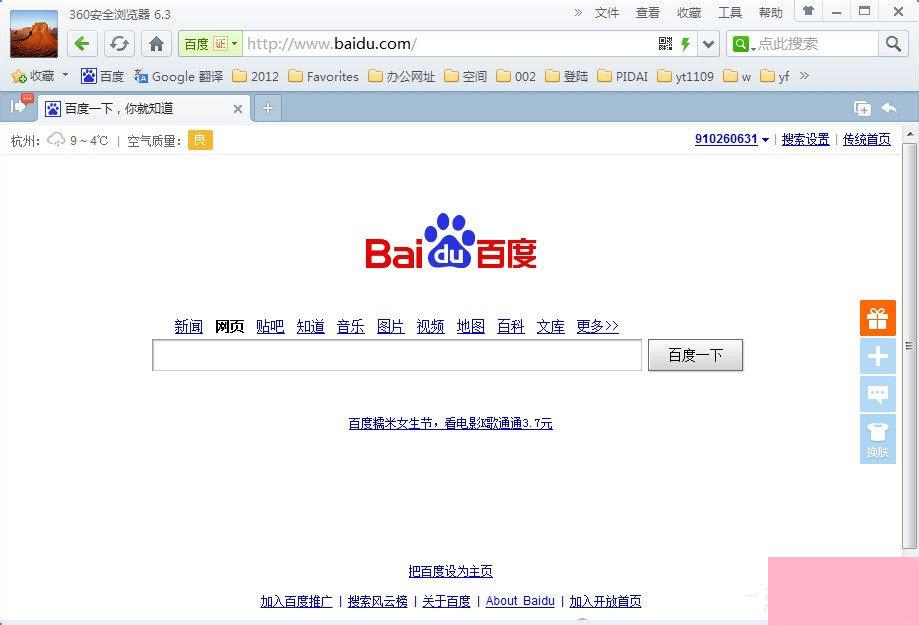Click the Hangzhou weather cloud icon
Image resolution: width=919 pixels, height=625 pixels.
coord(56,140)
